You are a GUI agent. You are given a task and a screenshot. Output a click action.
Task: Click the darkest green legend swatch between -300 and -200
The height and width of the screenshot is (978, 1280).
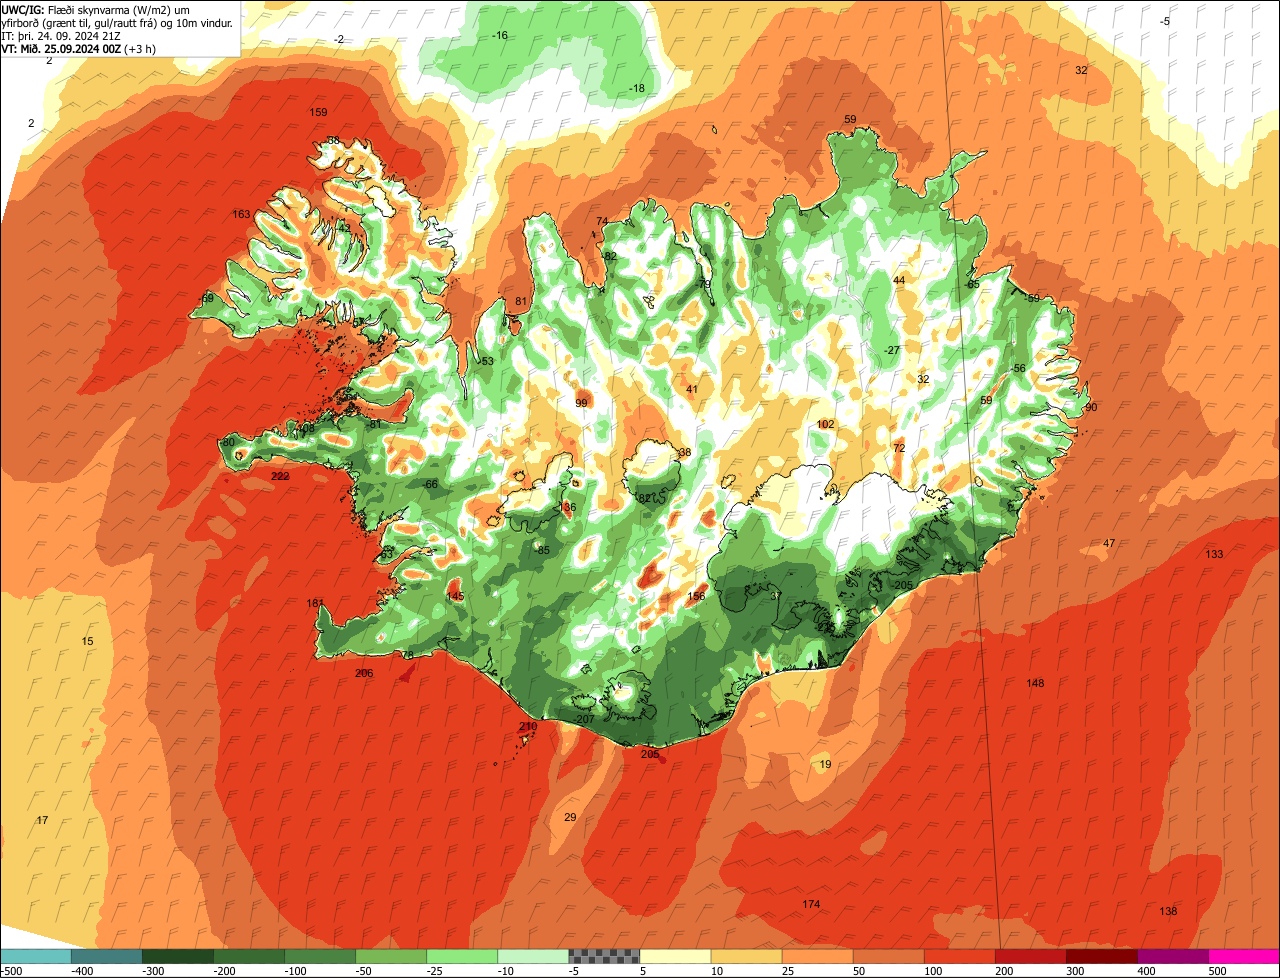[178, 956]
